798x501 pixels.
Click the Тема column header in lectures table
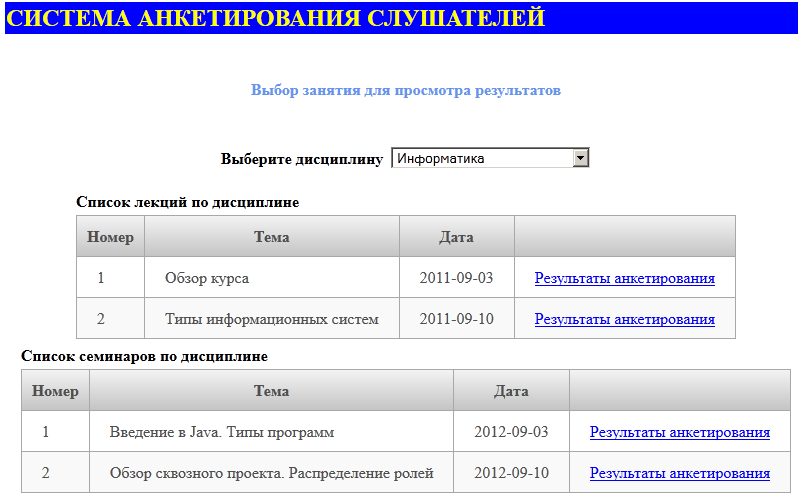(x=272, y=237)
